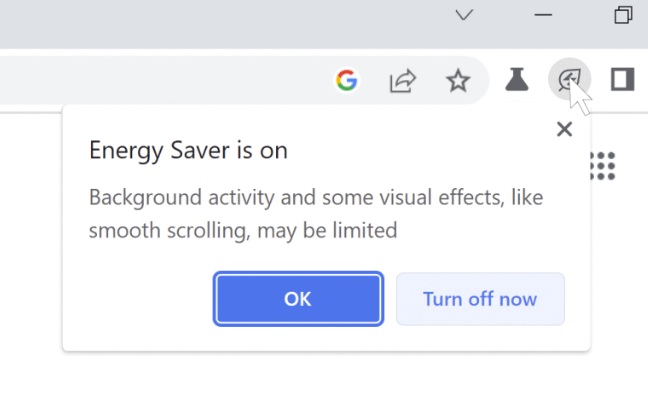Expand the tab search chevron
648x395 pixels.
pos(464,15)
